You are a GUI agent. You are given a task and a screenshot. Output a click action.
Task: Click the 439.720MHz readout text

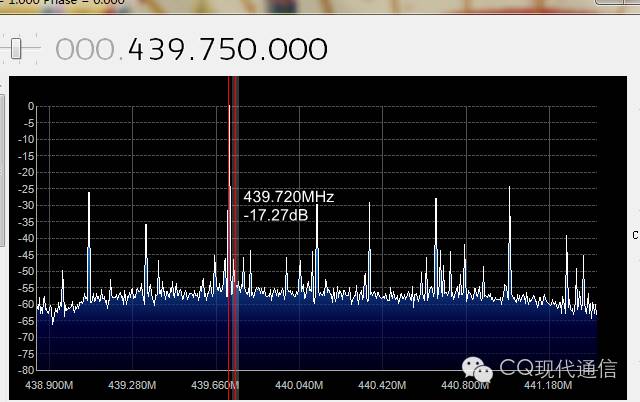tap(289, 197)
